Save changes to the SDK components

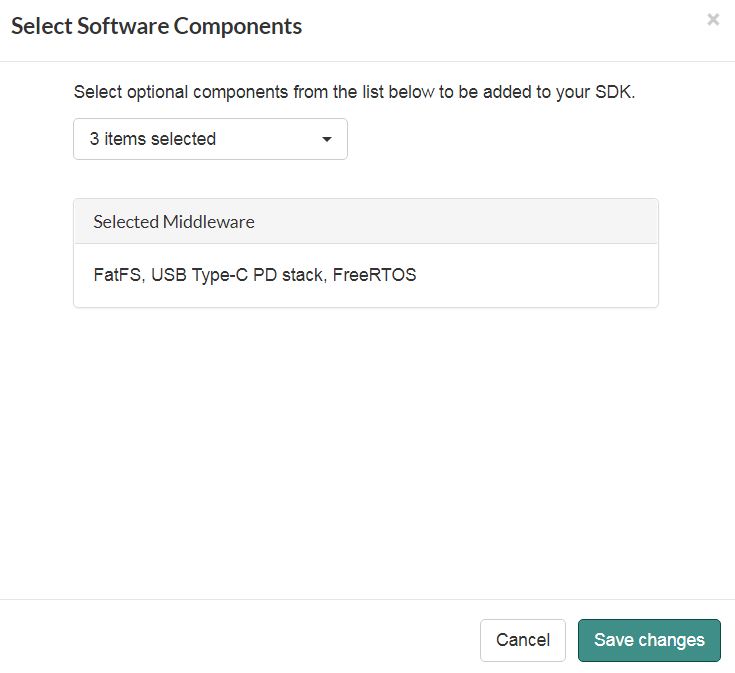[649, 640]
